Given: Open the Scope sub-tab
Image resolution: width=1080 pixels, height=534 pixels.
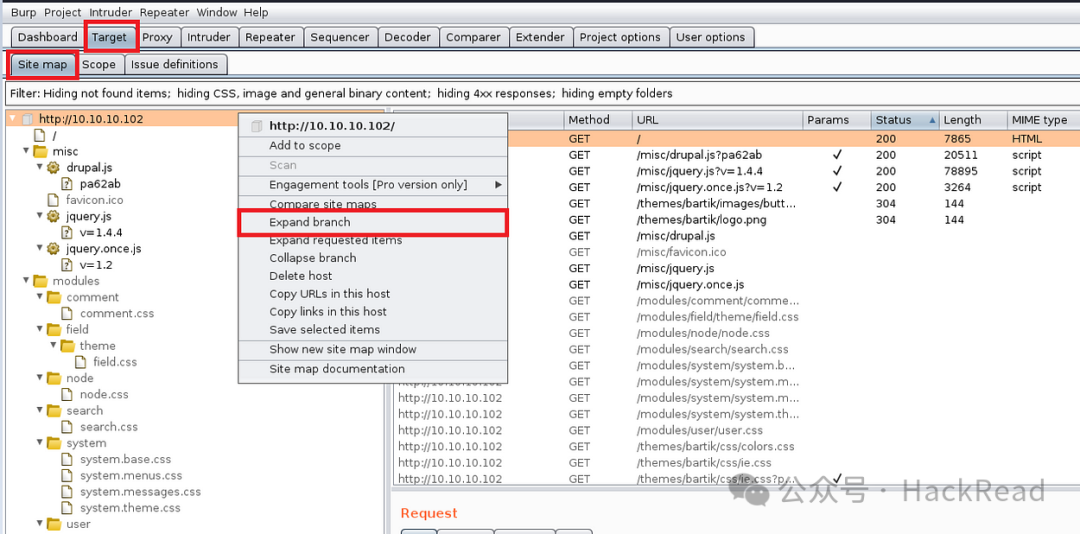Looking at the screenshot, I should (99, 65).
